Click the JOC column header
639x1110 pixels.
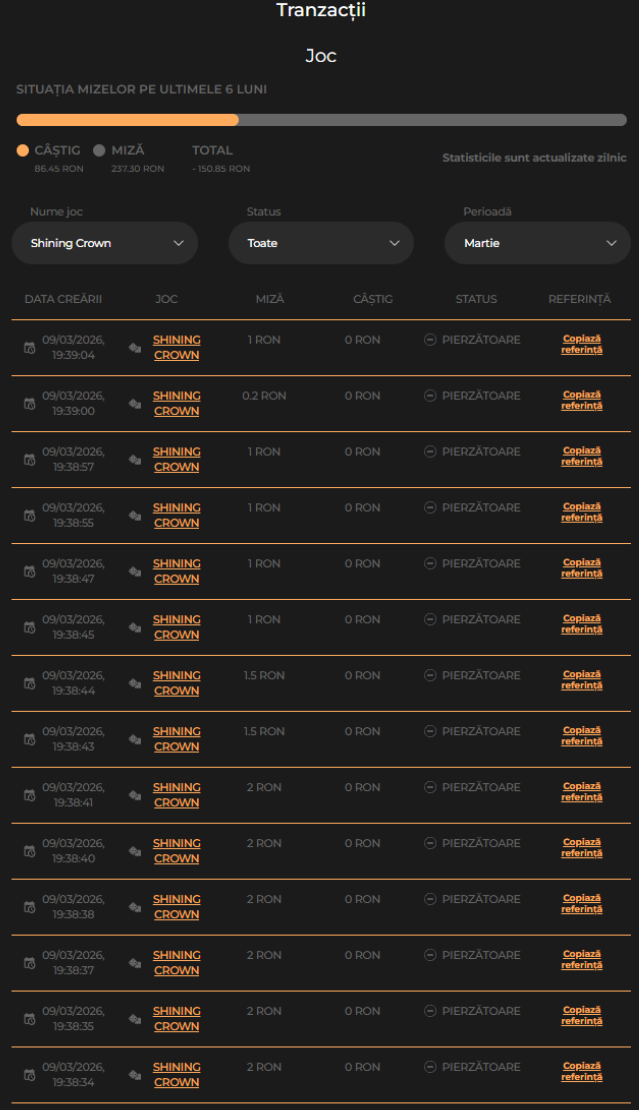(x=166, y=299)
